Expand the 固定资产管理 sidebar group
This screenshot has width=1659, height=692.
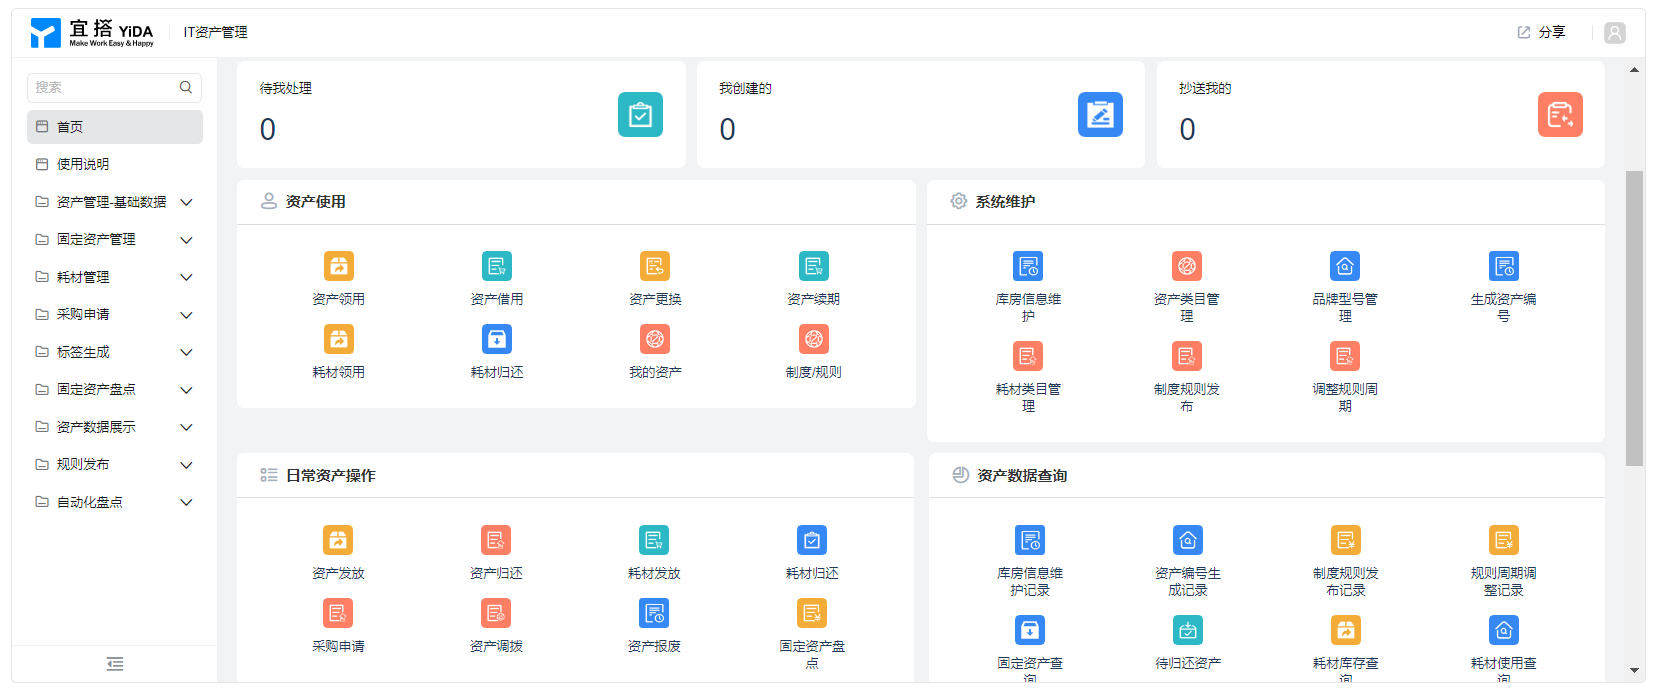click(x=115, y=240)
